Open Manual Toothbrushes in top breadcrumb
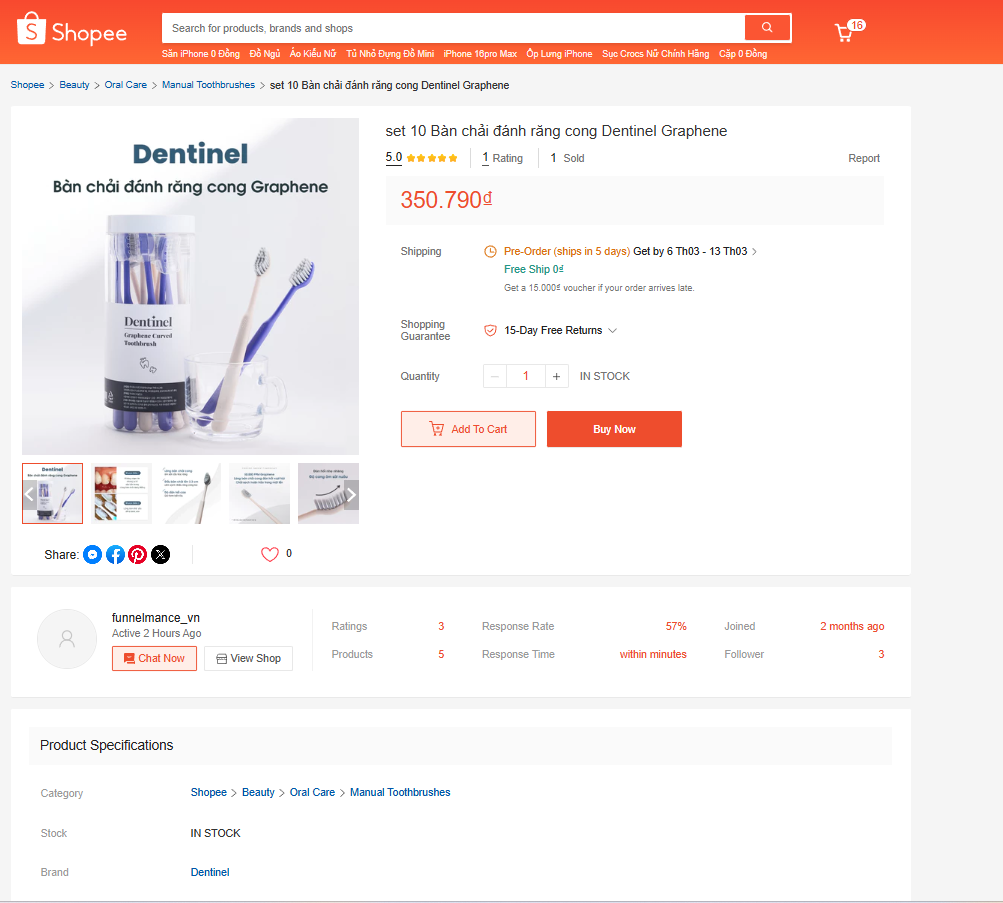1003x903 pixels. (208, 85)
